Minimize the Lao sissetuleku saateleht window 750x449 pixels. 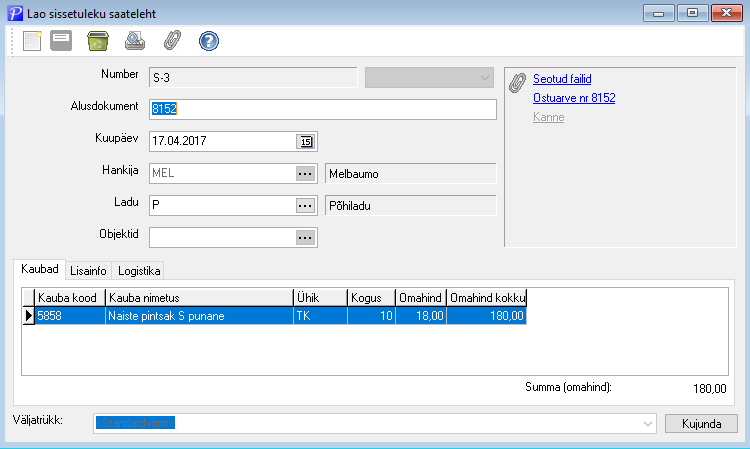[659, 13]
